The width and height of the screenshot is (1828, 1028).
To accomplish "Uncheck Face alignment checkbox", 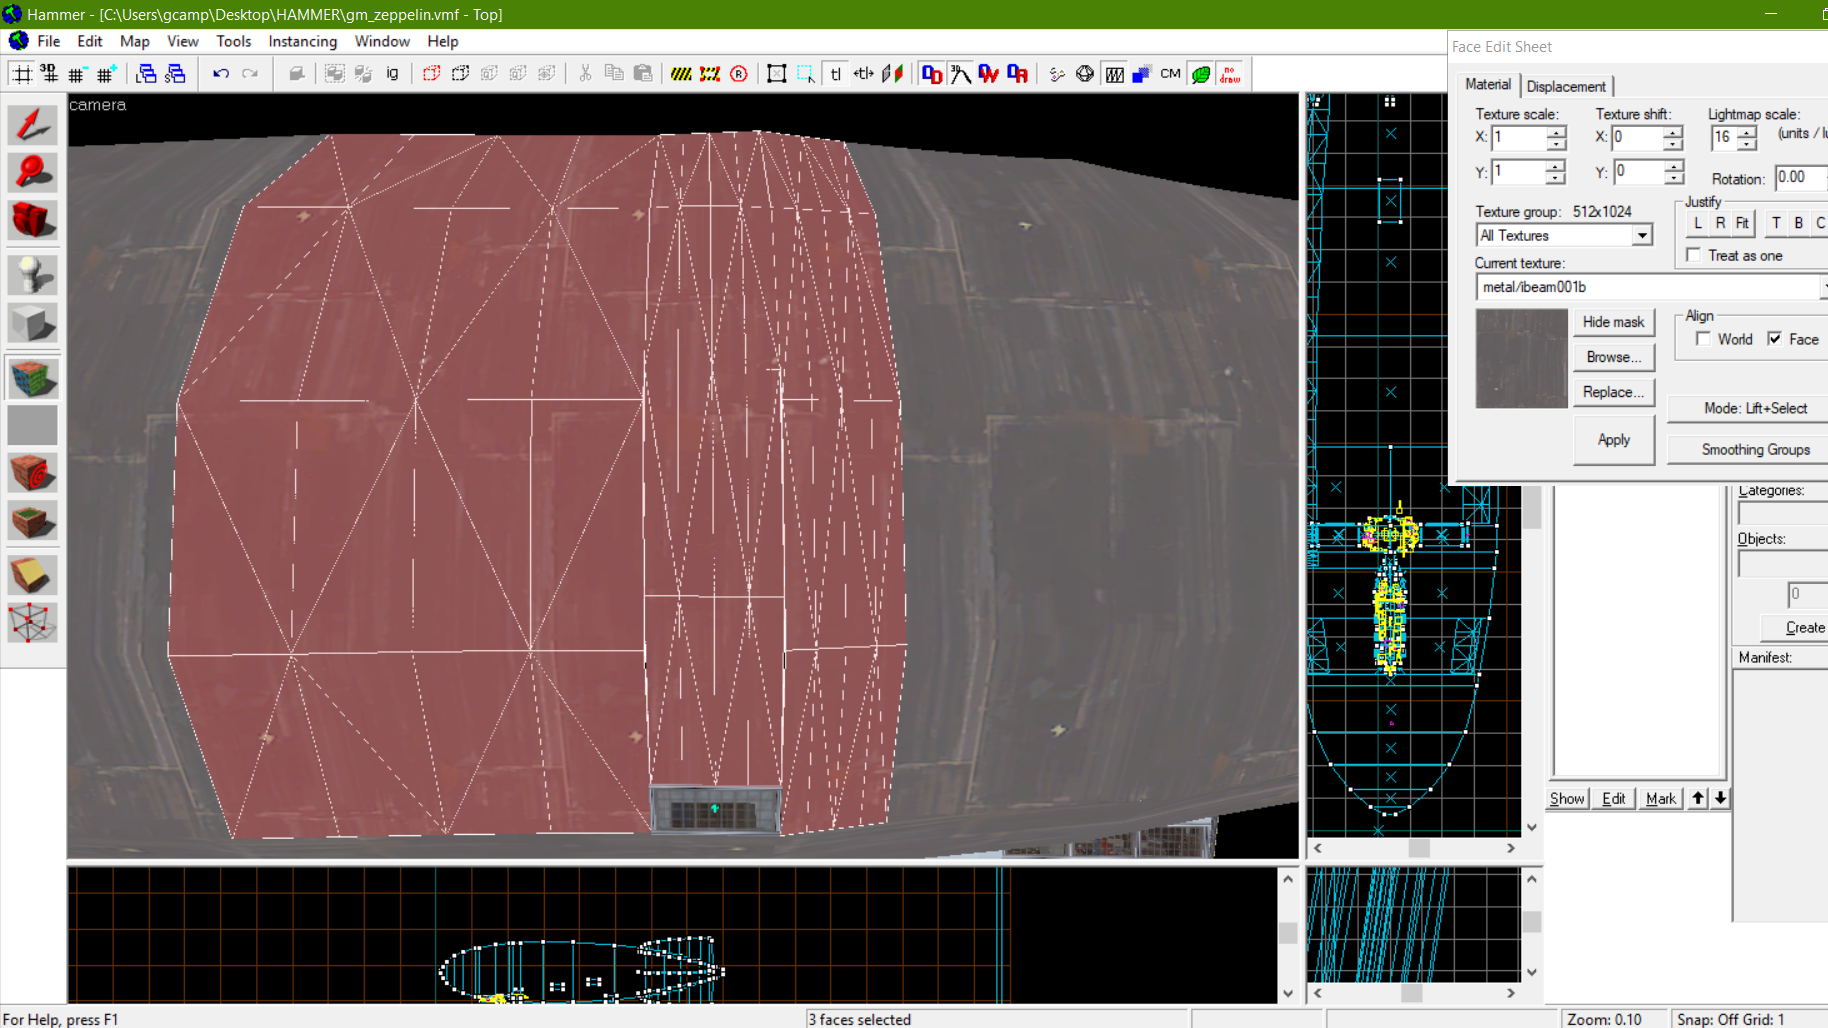I will click(x=1775, y=339).
